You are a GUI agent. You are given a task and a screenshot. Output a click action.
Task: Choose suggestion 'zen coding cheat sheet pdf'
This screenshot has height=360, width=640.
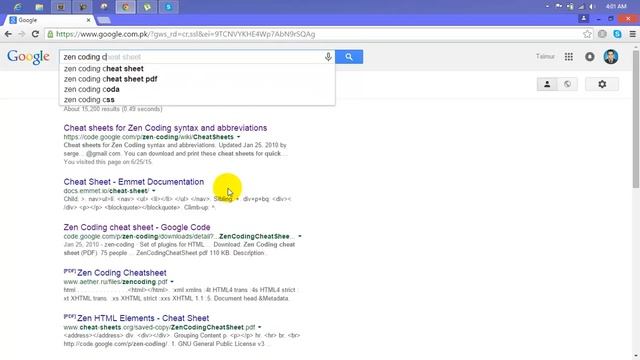111,79
